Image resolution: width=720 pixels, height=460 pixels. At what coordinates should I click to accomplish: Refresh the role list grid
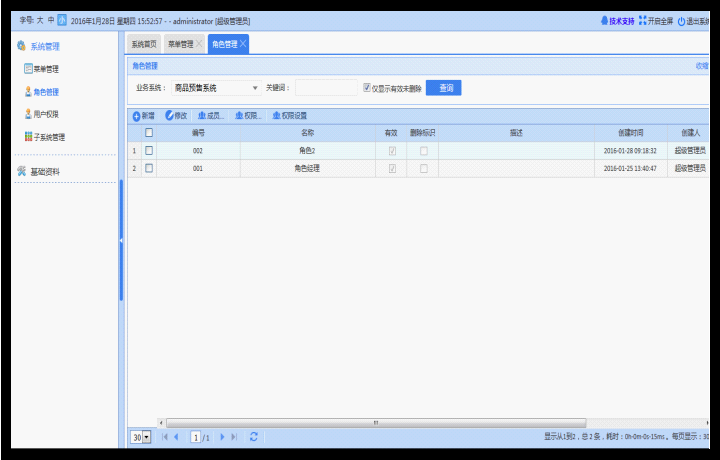pyautogui.click(x=253, y=437)
